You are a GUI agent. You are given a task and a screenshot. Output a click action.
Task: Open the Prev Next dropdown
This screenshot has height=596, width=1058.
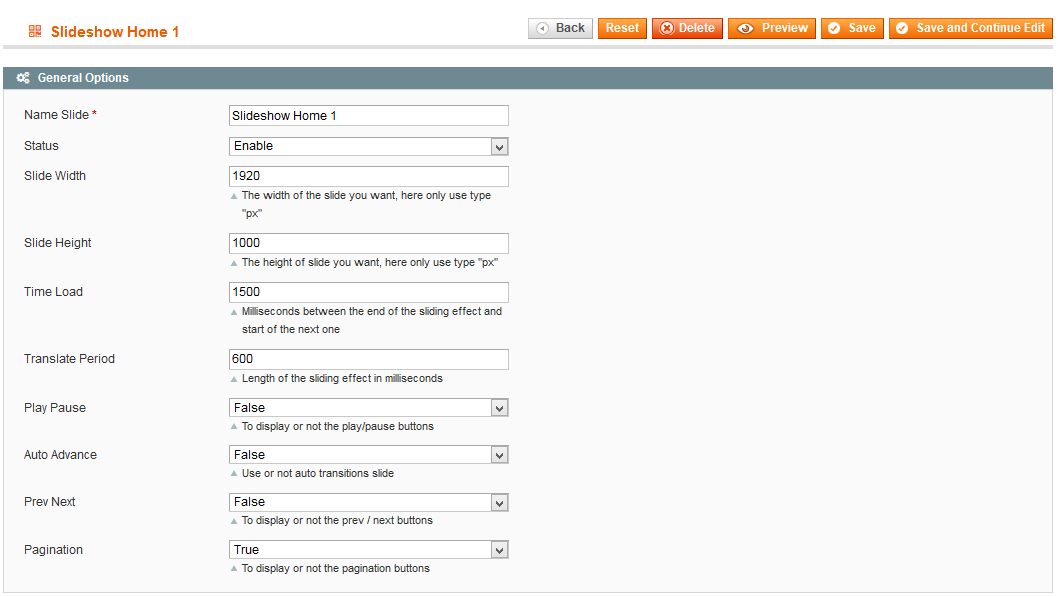(x=368, y=502)
